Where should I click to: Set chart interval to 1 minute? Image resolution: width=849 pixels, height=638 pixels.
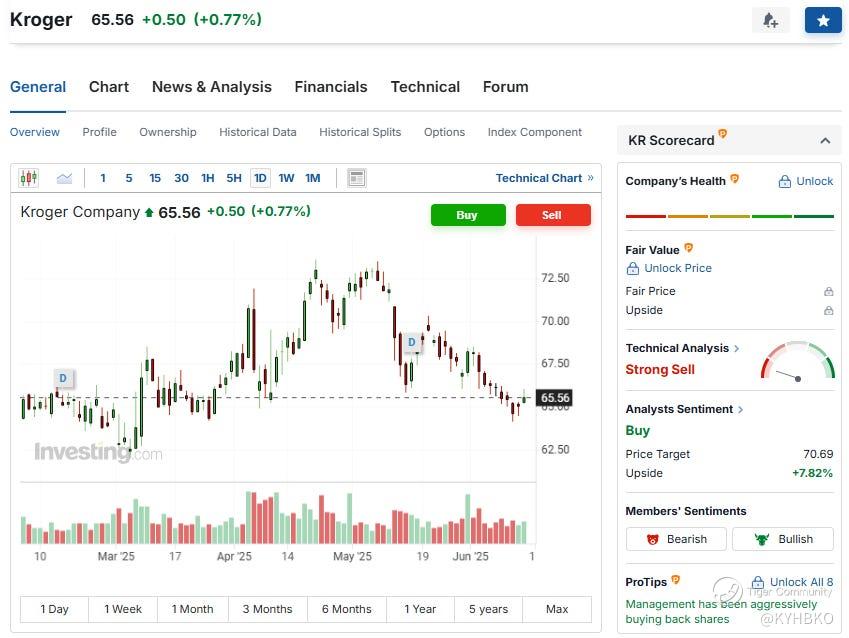[103, 178]
